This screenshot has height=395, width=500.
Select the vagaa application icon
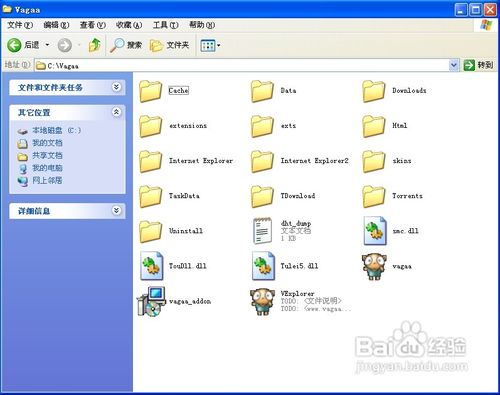[x=374, y=266]
